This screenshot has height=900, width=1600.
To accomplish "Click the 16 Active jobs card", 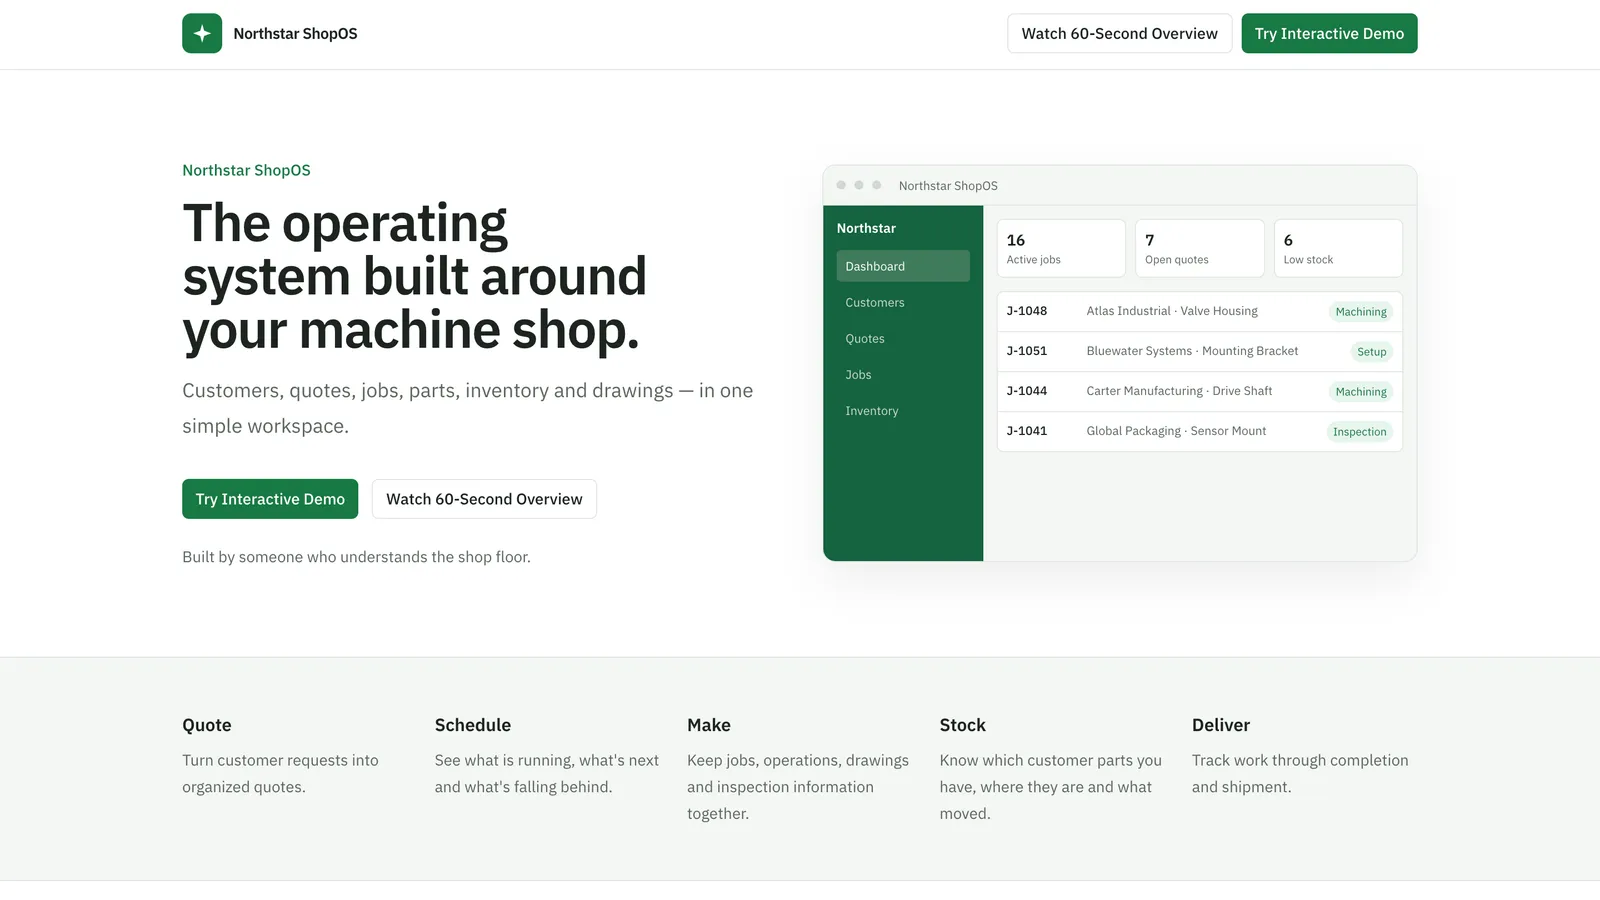I will [x=1061, y=248].
